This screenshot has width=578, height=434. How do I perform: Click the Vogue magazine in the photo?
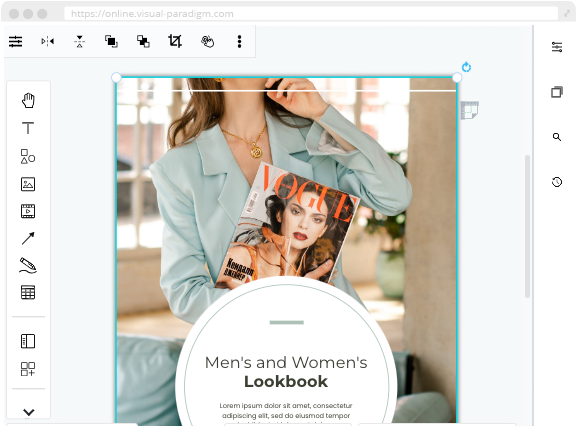tap(288, 225)
